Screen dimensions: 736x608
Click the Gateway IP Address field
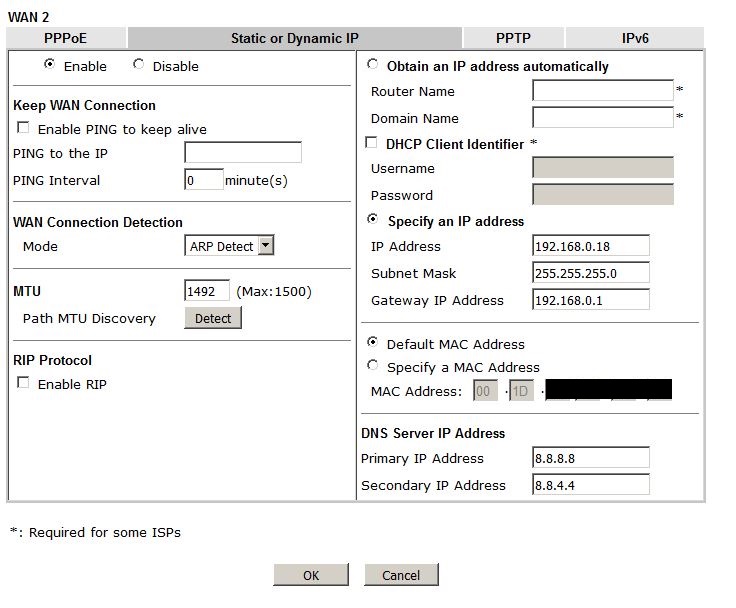pos(591,300)
